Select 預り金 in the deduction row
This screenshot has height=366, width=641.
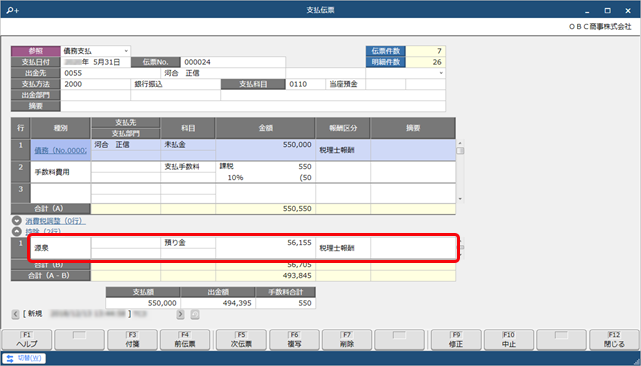pos(188,243)
